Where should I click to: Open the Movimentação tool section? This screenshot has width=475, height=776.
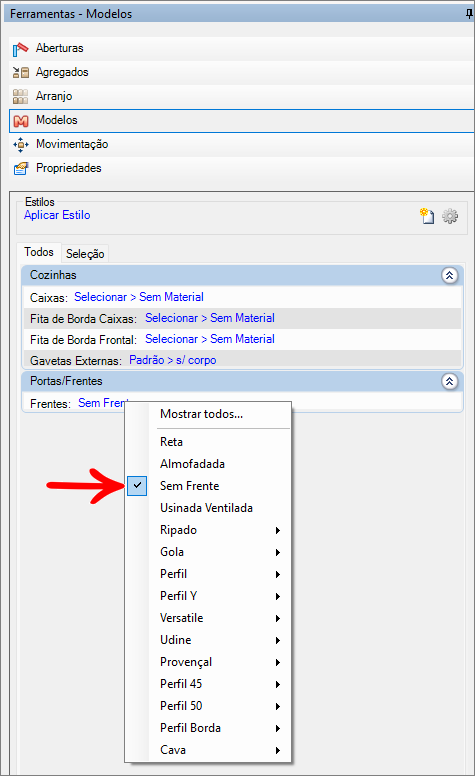241,145
